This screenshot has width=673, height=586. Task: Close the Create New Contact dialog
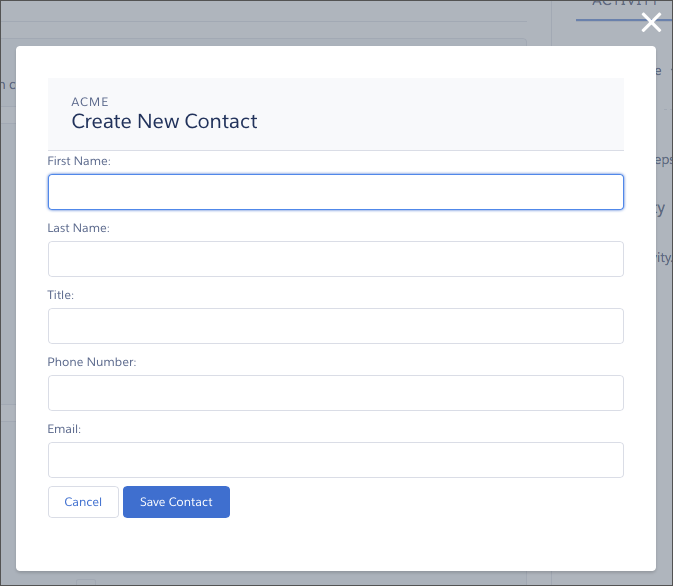click(651, 23)
